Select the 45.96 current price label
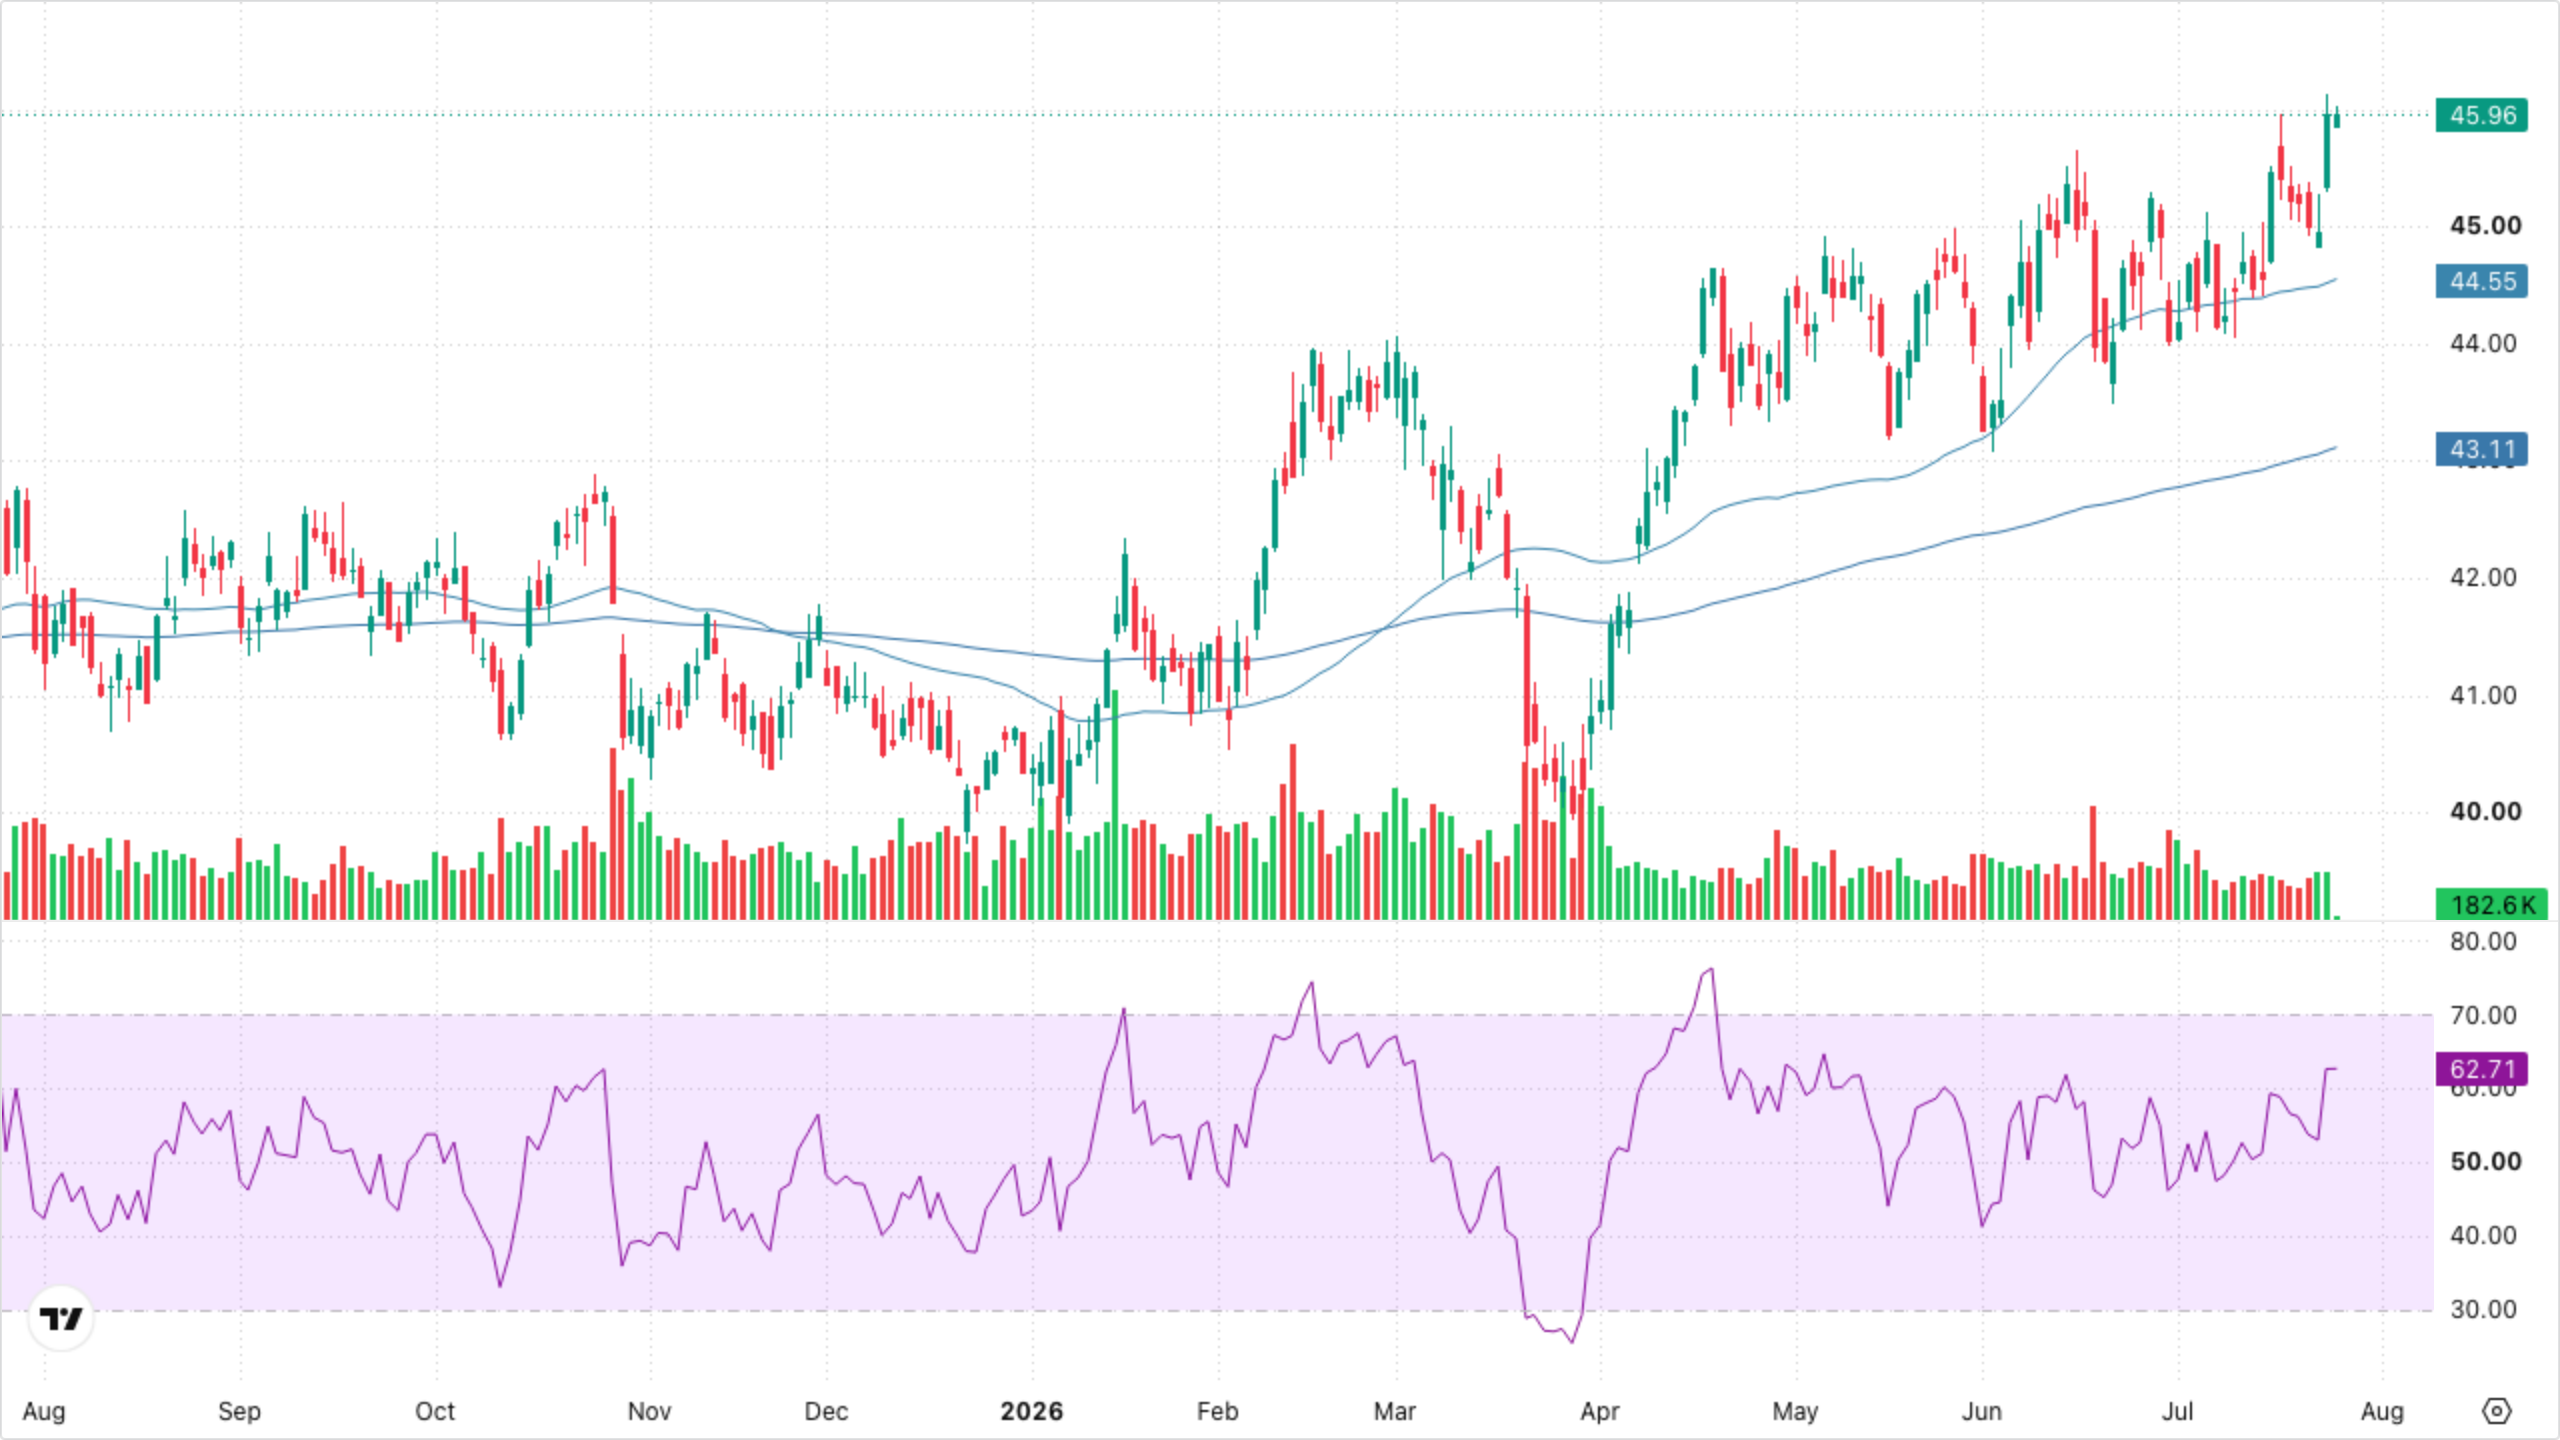This screenshot has width=2560, height=1440. click(2482, 115)
